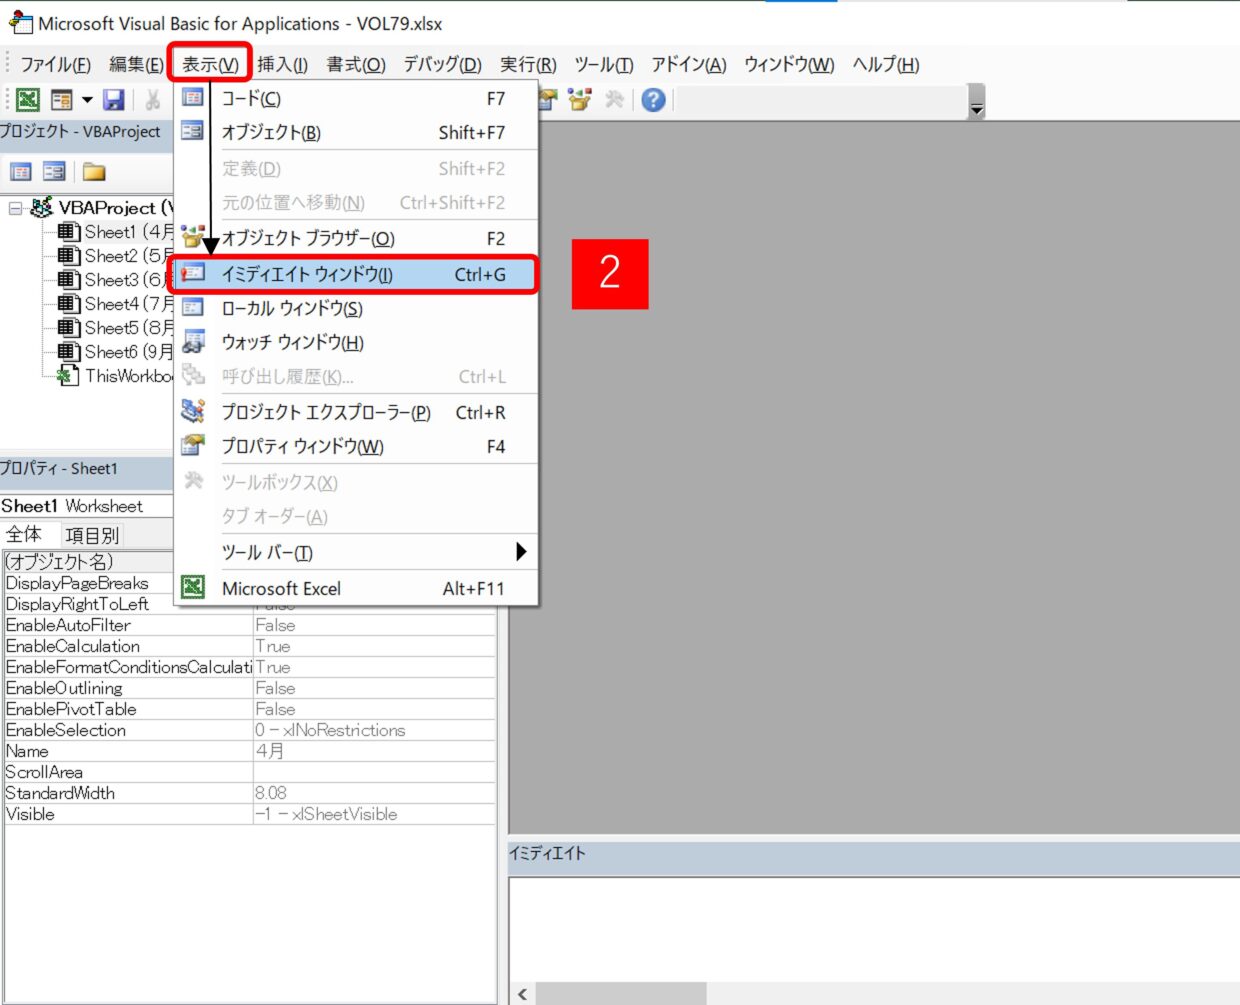This screenshot has width=1240, height=1005.
Task: Select the (オブジェクト名) property row
Action: click(89, 561)
